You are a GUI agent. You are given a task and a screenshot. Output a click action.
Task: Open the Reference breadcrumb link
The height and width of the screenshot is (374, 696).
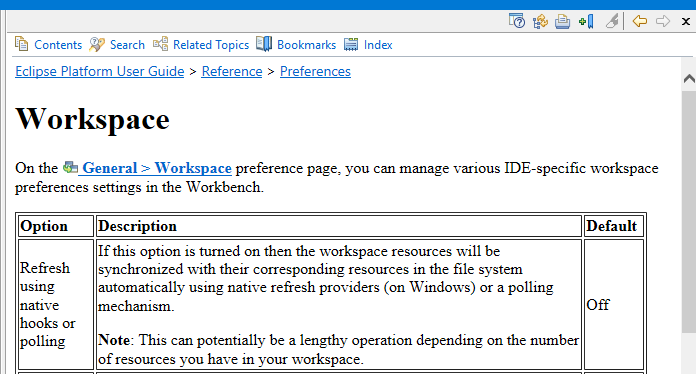(232, 71)
